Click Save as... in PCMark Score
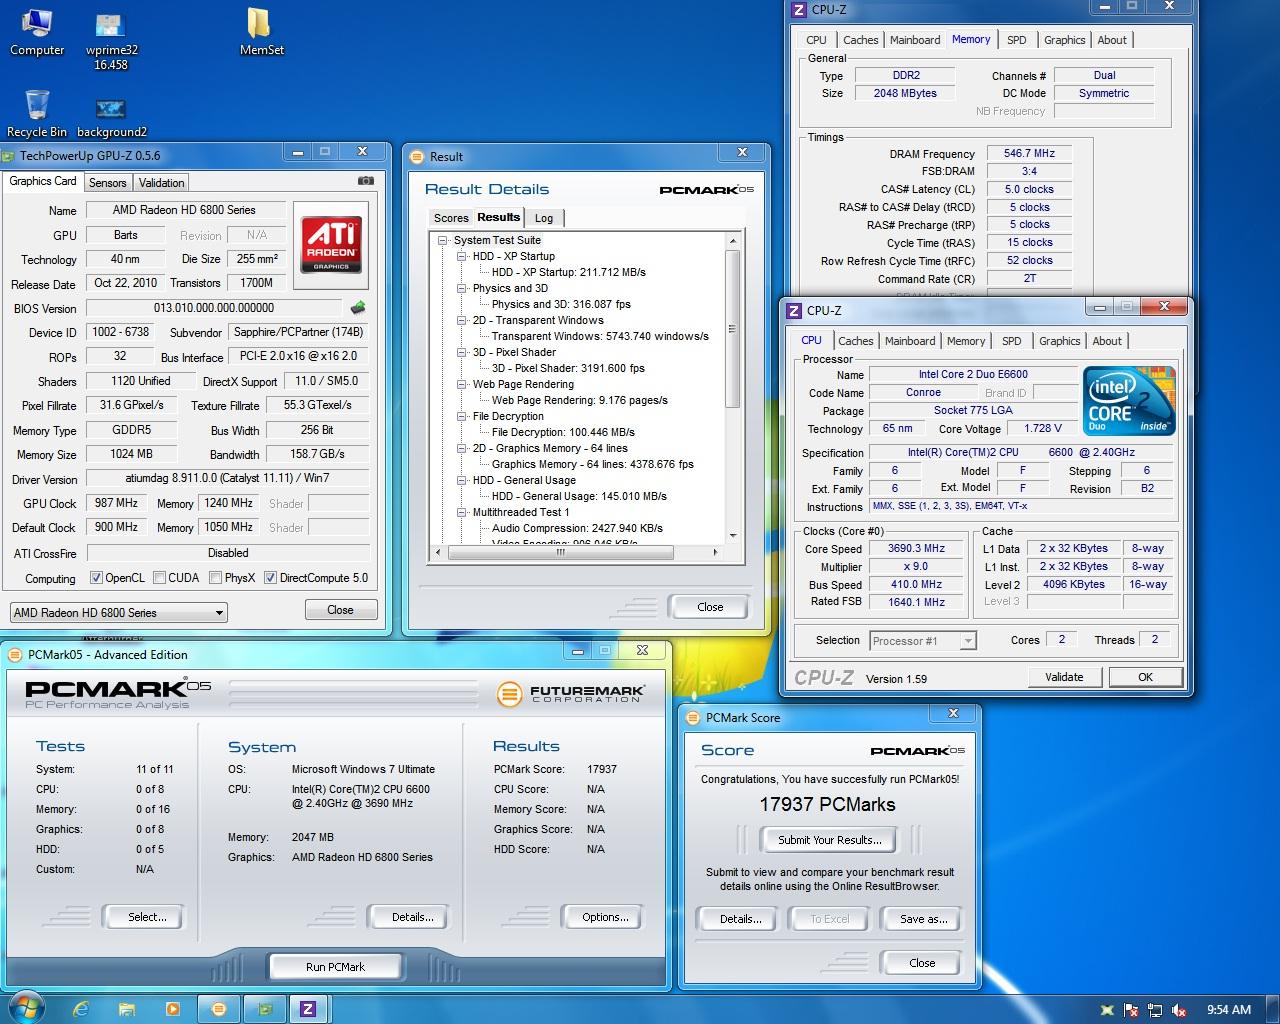Image resolution: width=1280 pixels, height=1024 pixels. (923, 919)
